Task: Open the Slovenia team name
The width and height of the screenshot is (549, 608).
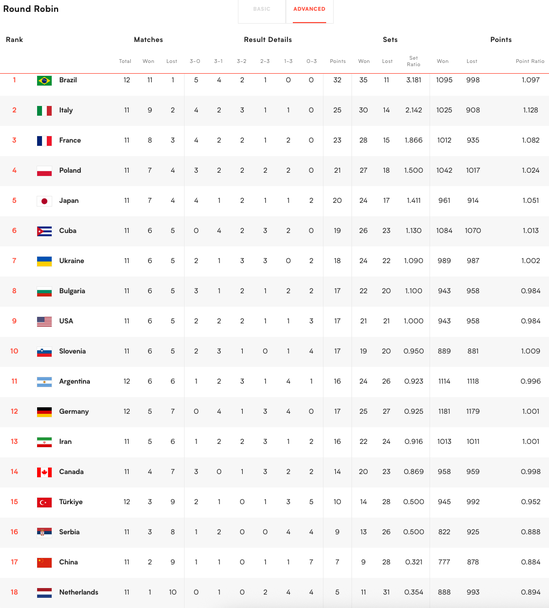Action: tap(72, 351)
